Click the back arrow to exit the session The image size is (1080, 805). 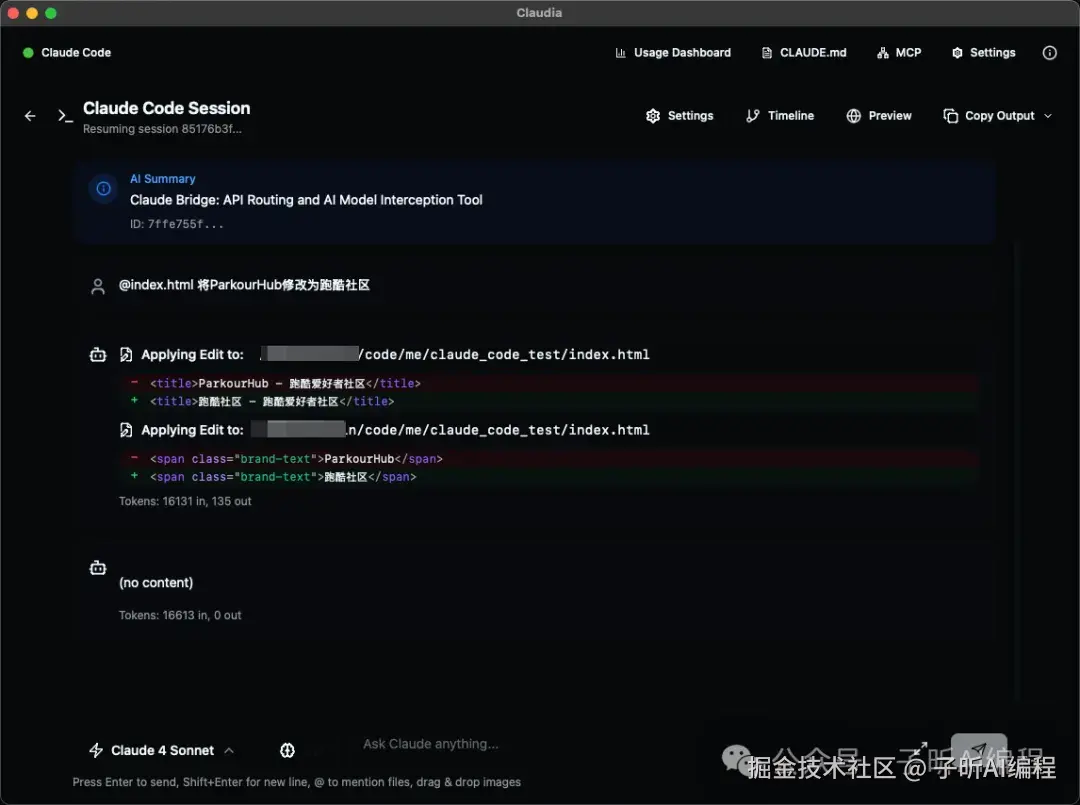[30, 115]
